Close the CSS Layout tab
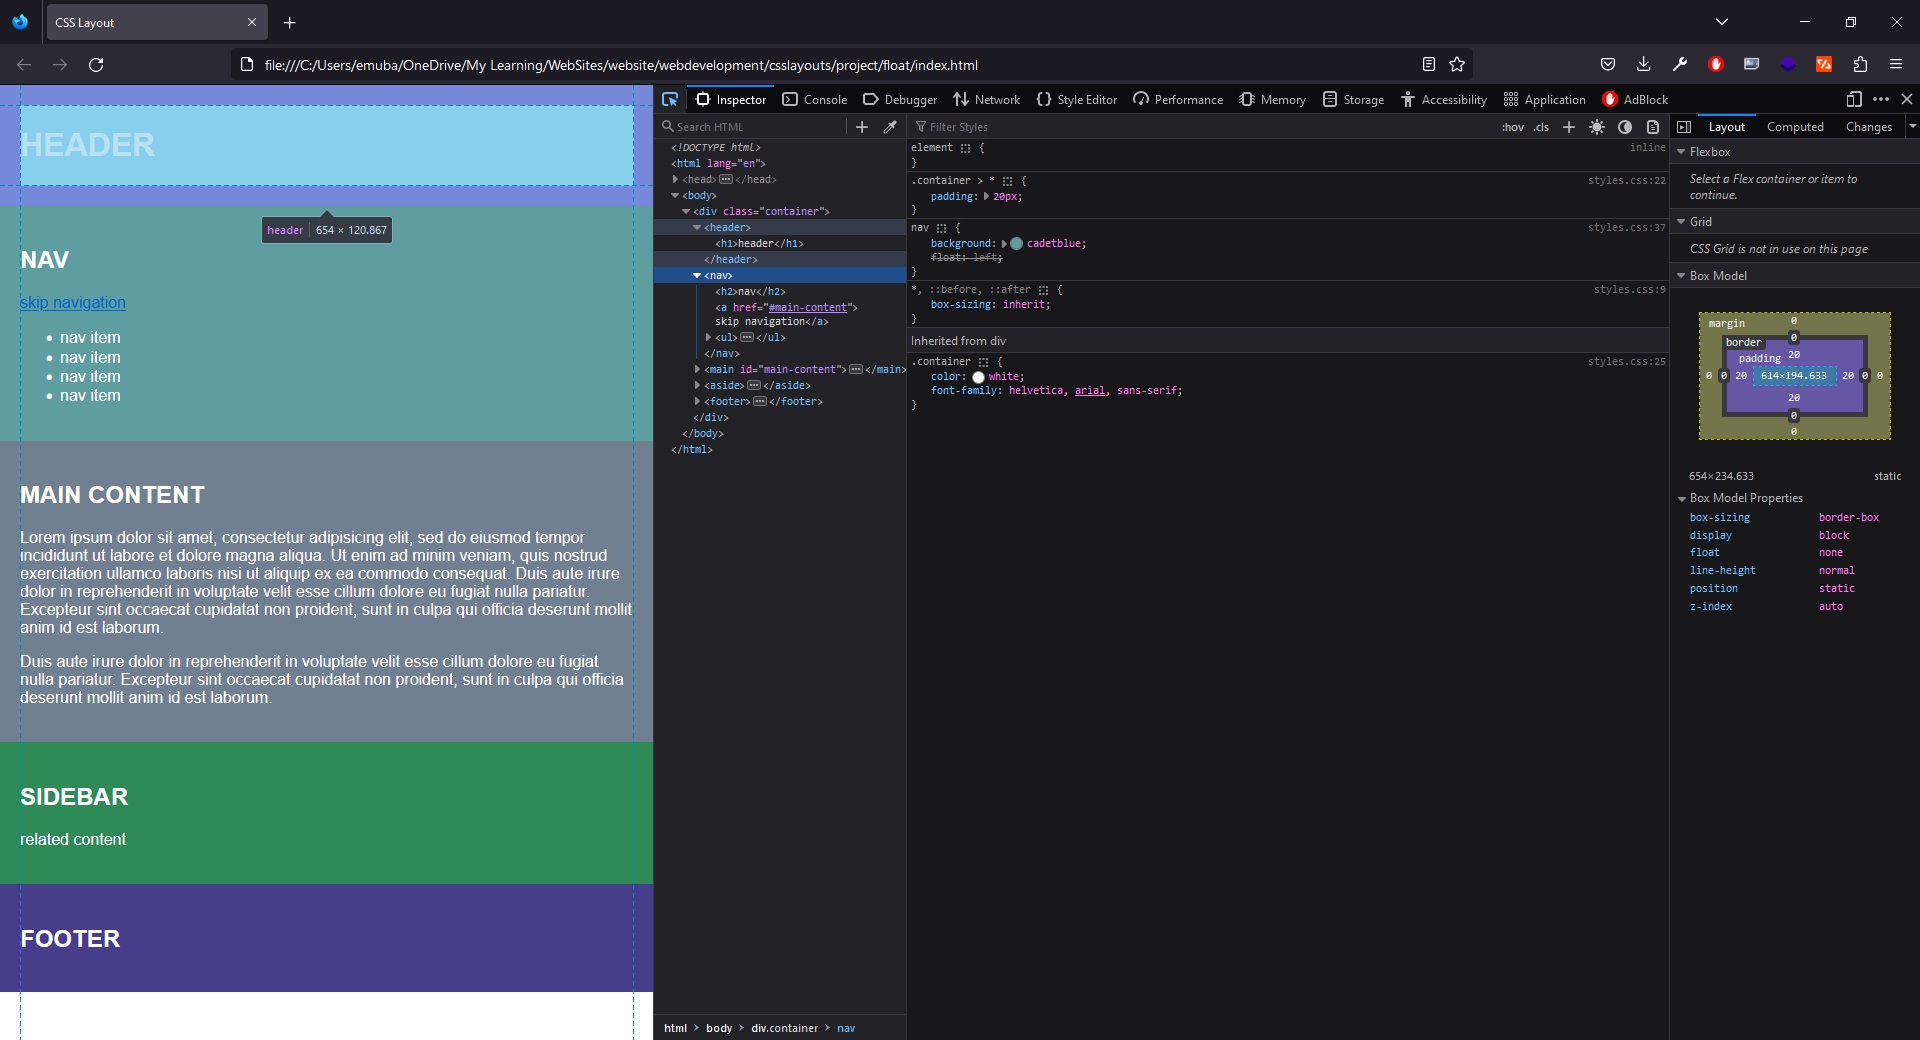 251,22
